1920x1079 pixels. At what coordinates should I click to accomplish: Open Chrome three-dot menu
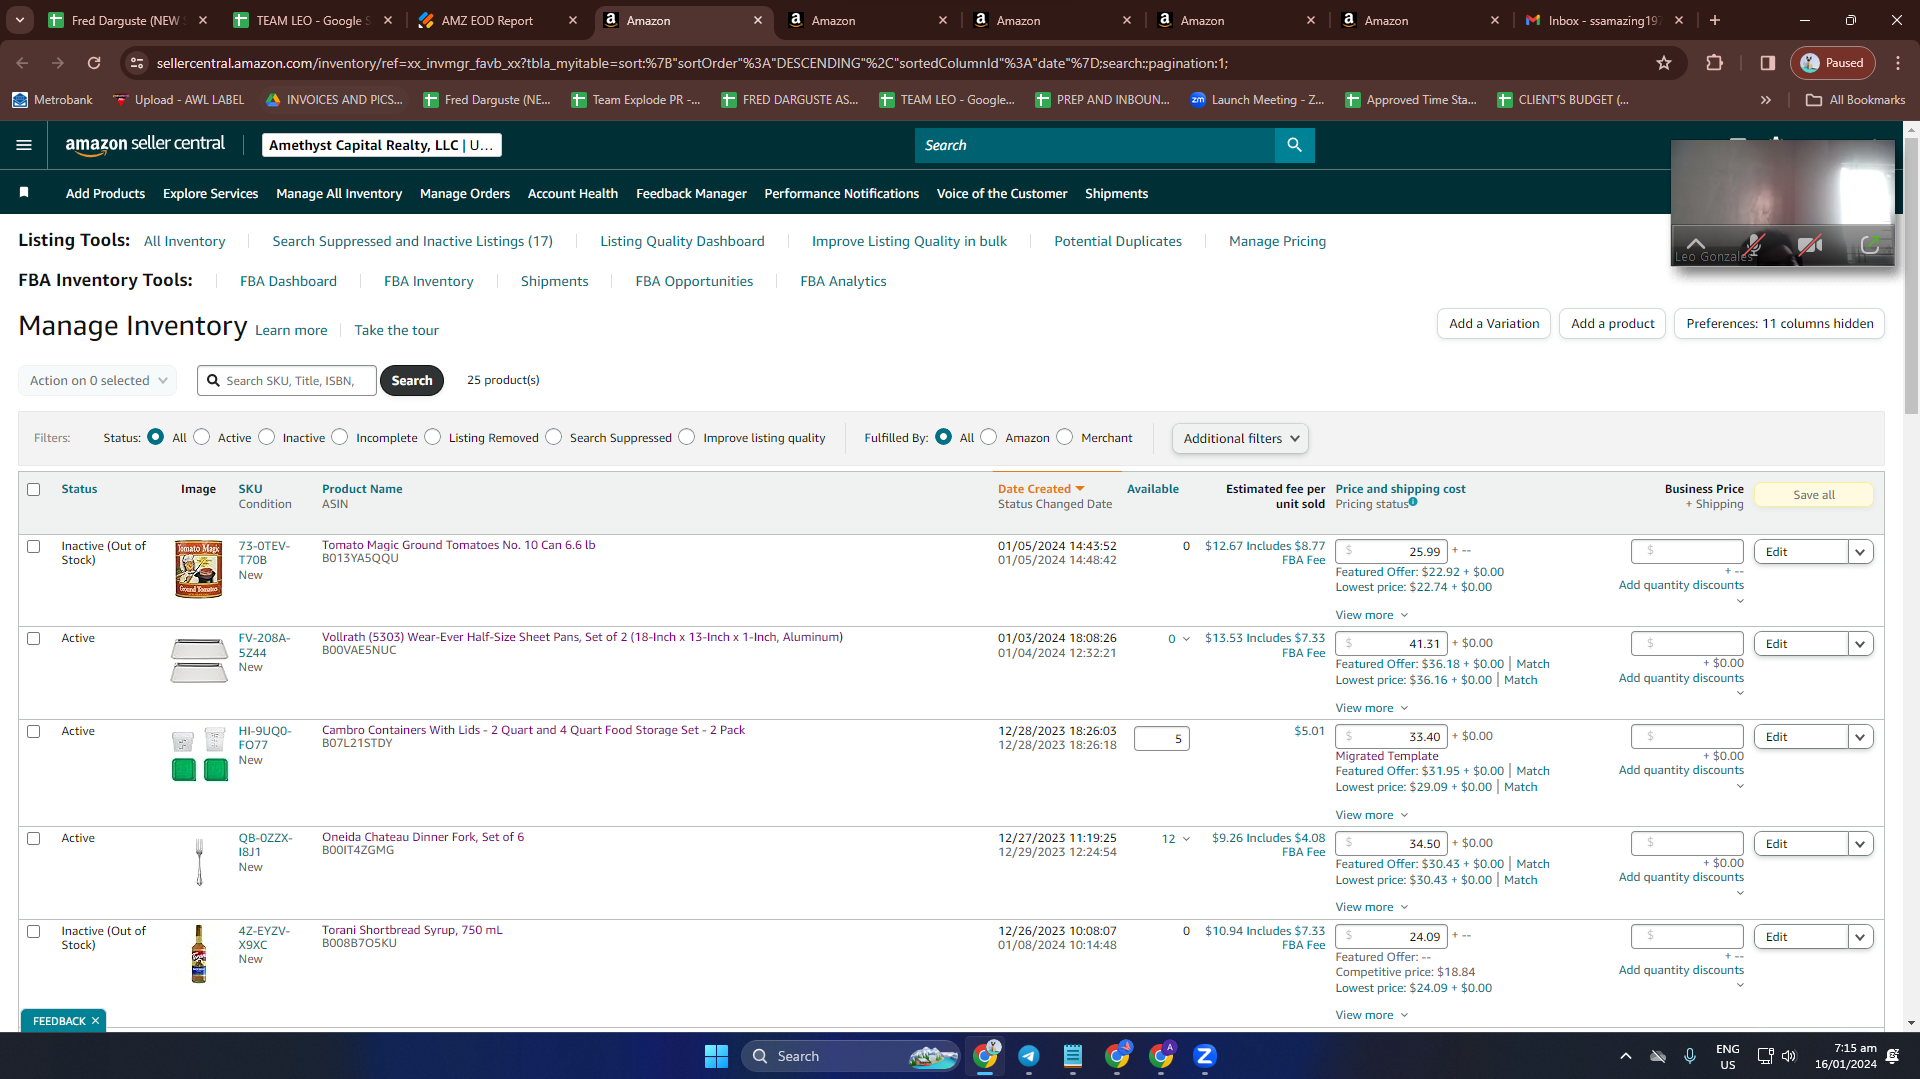click(x=1898, y=63)
